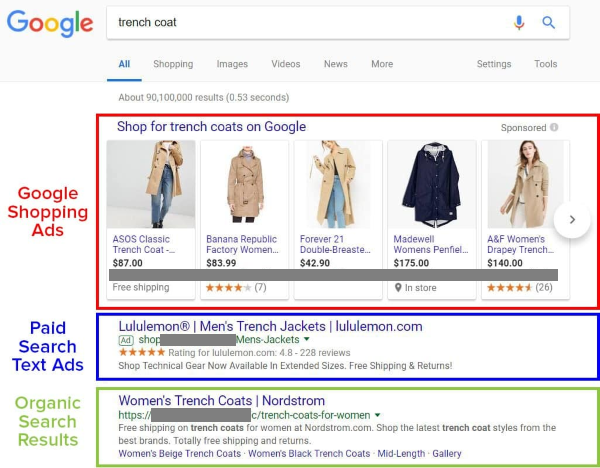This screenshot has width=600, height=468.
Task: Expand the More menu
Action: click(382, 64)
